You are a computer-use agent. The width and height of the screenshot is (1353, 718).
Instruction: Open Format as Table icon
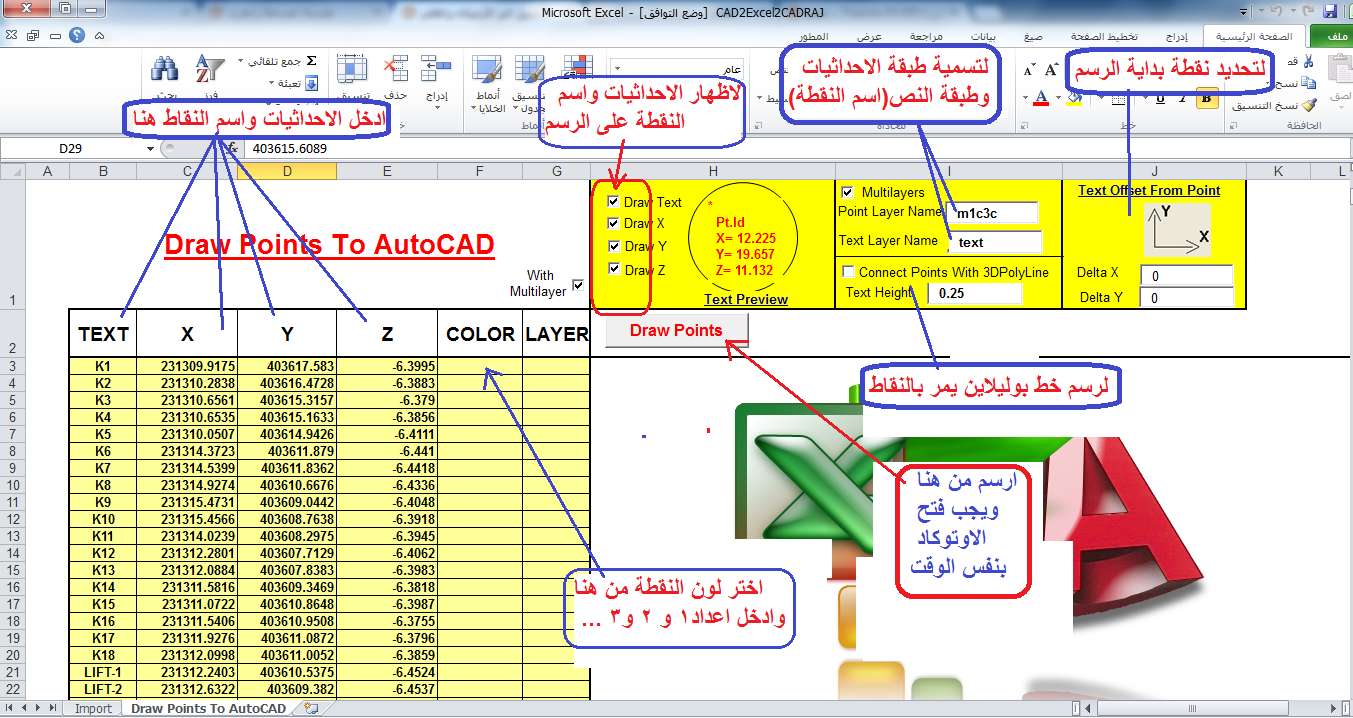tap(529, 68)
